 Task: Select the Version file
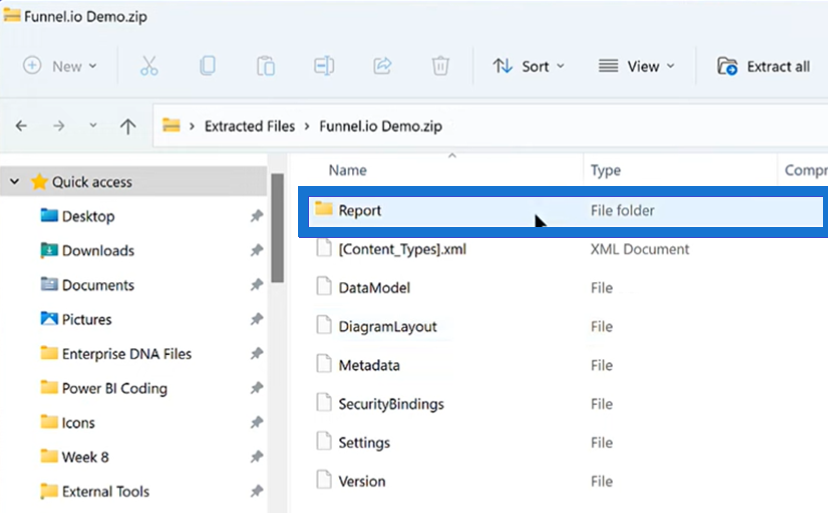coord(362,481)
